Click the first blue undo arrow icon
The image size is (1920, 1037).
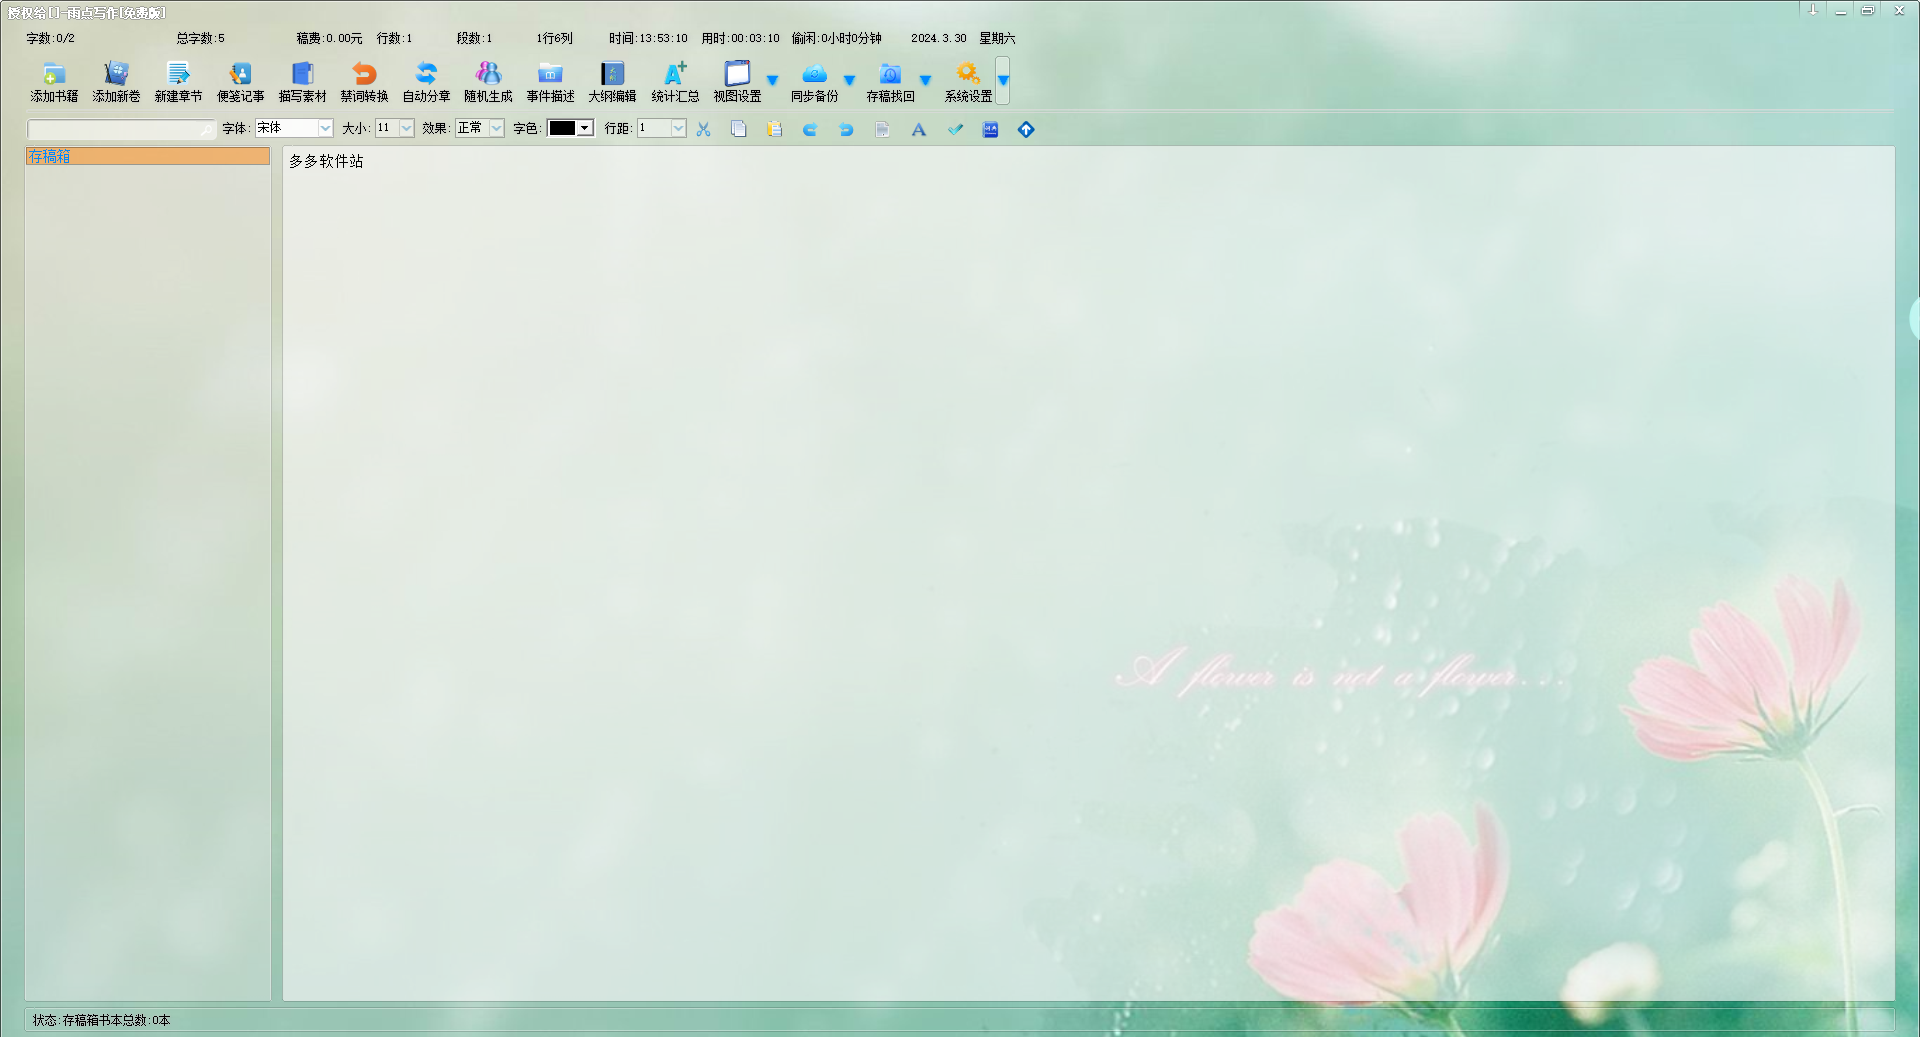tap(810, 129)
